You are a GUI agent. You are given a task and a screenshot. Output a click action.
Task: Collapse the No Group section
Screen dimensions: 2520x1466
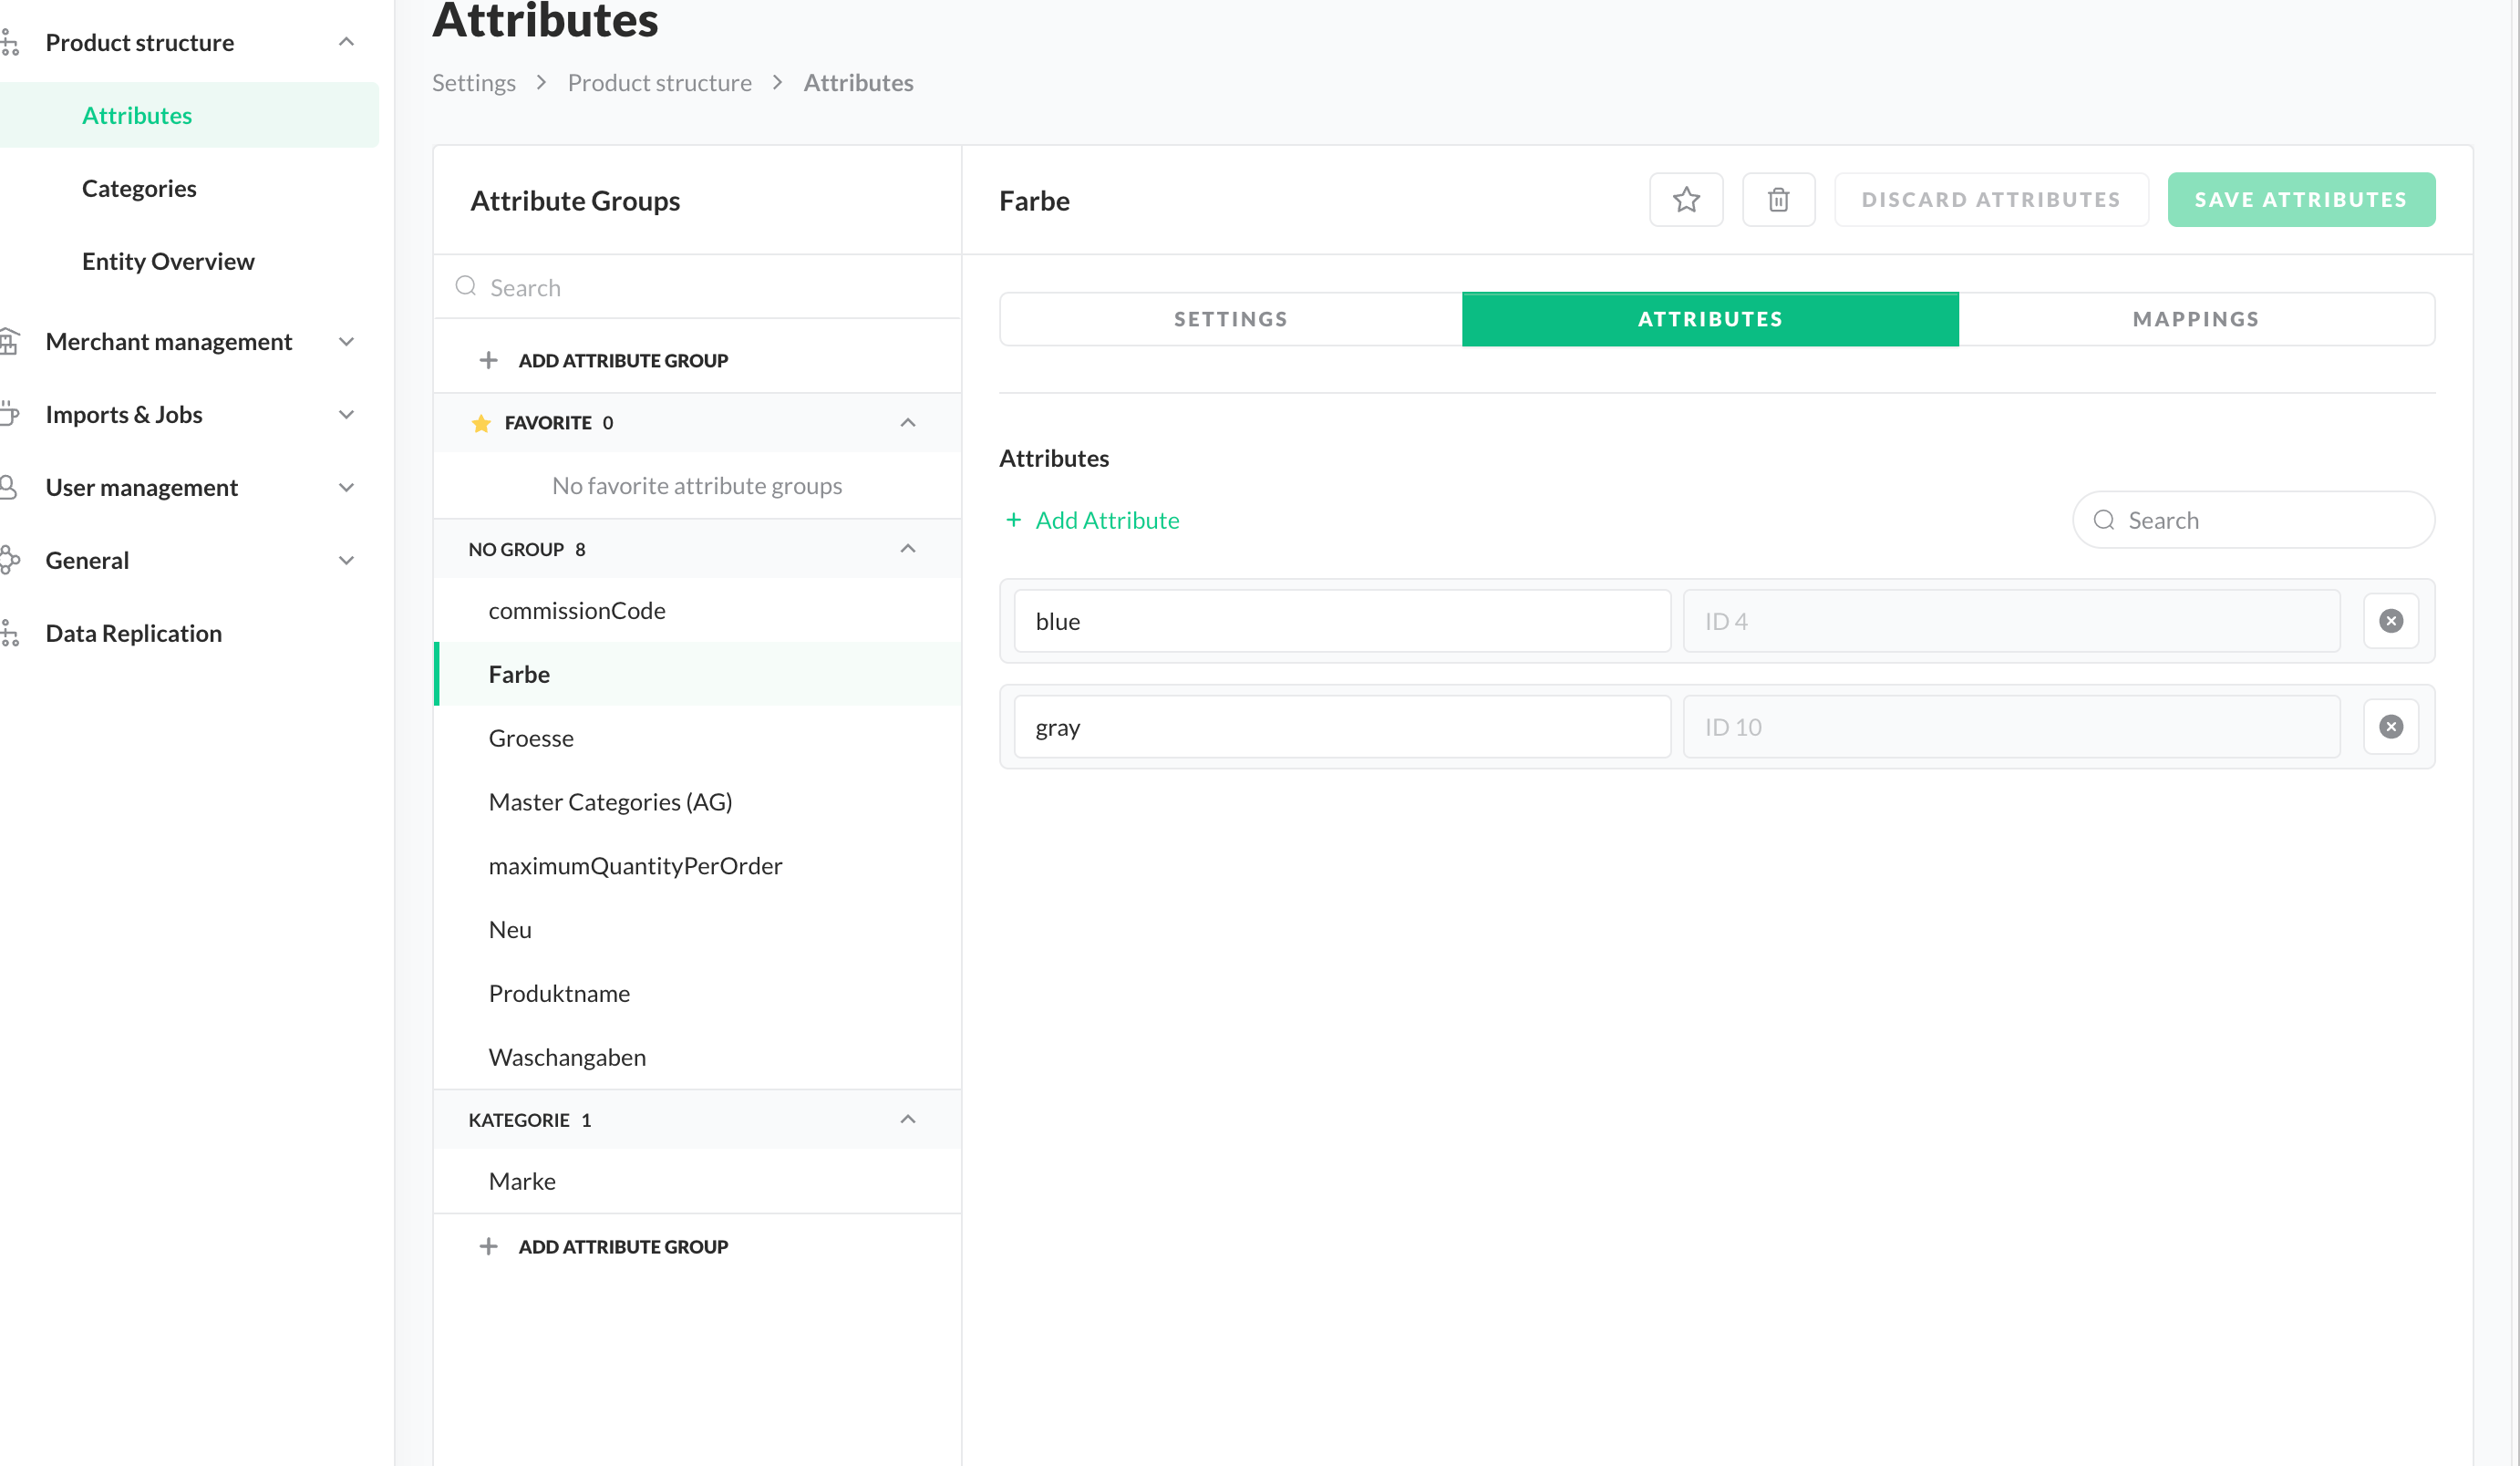click(907, 549)
